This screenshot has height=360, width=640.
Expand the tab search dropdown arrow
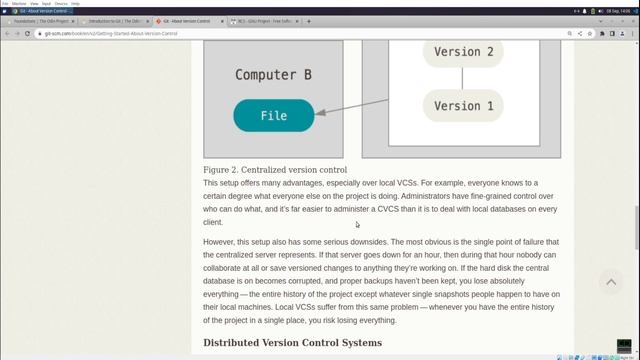click(600, 21)
